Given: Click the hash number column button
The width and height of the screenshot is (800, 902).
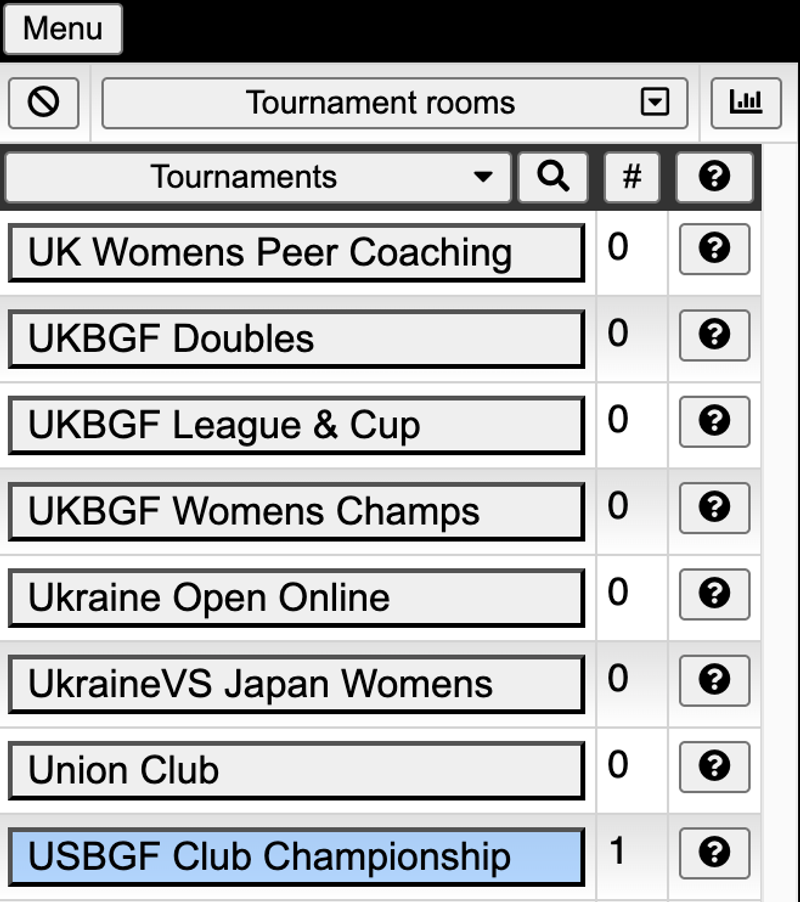Looking at the screenshot, I should click(x=631, y=177).
